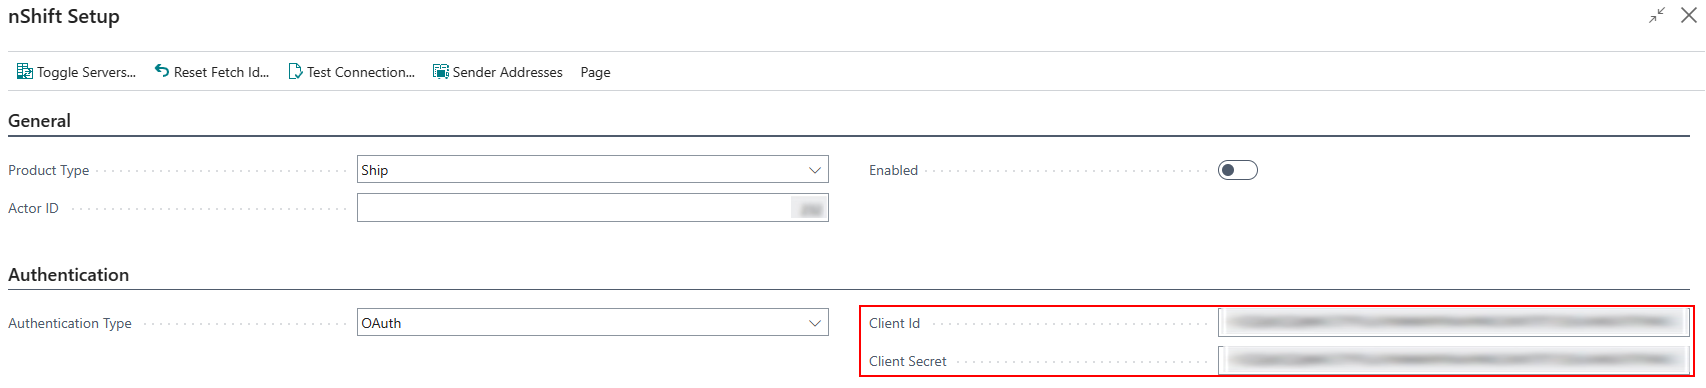Click the Client Secret field label
Image resolution: width=1706 pixels, height=388 pixels.
pos(907,361)
